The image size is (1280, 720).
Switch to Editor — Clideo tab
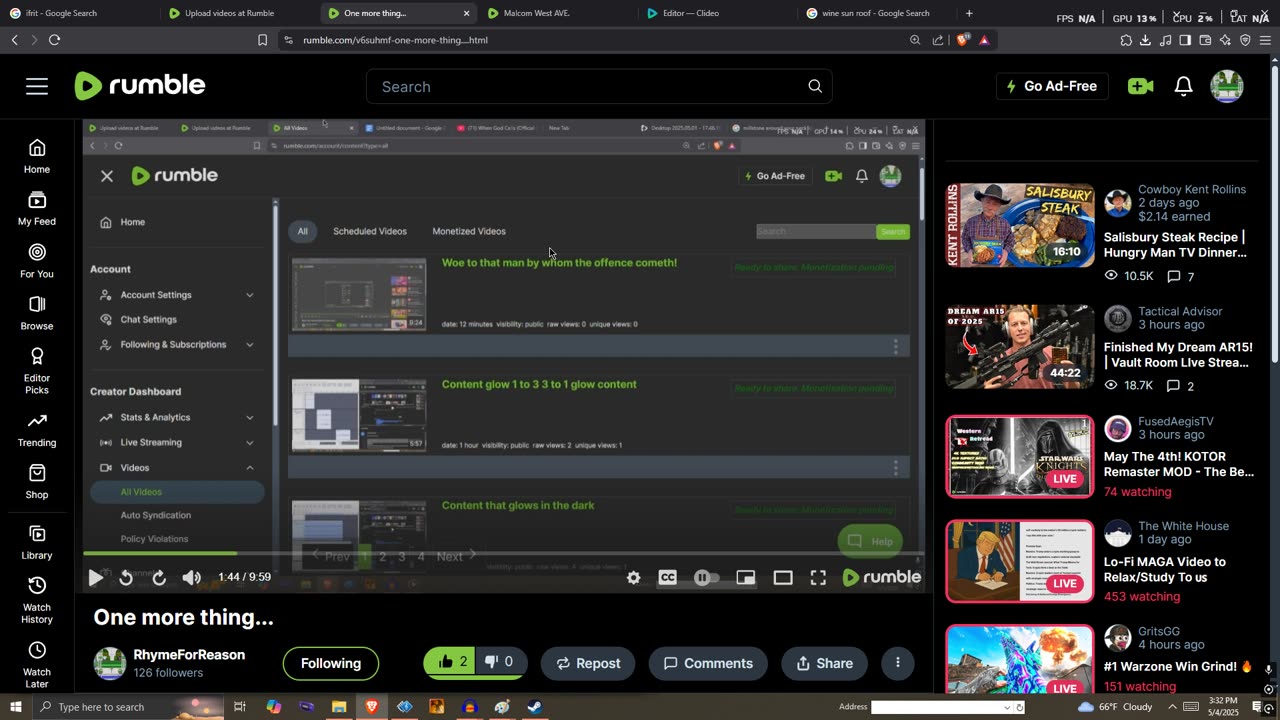coord(690,13)
